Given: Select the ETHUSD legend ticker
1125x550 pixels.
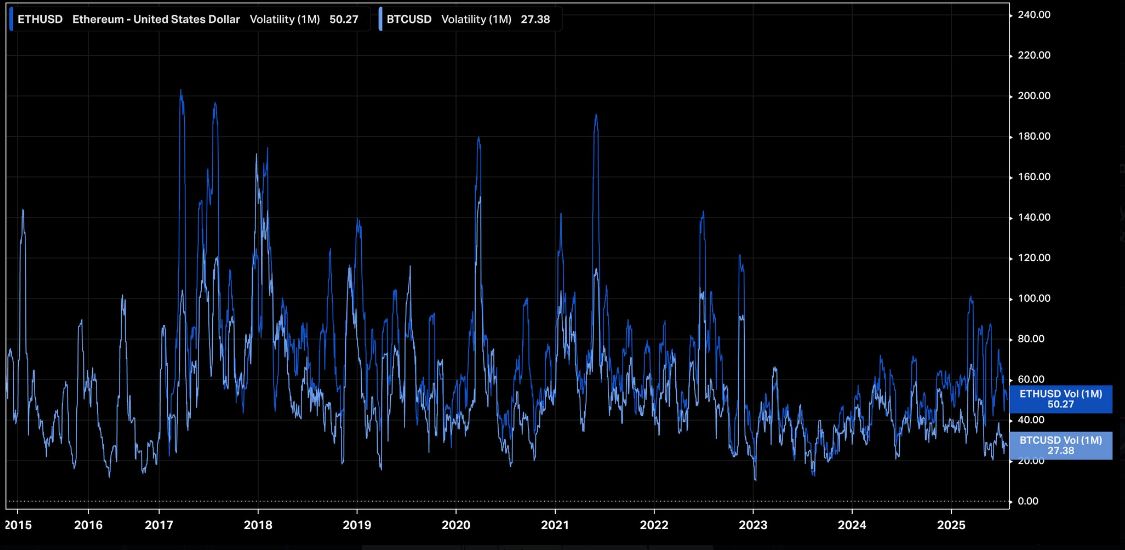Looking at the screenshot, I should click(40, 19).
